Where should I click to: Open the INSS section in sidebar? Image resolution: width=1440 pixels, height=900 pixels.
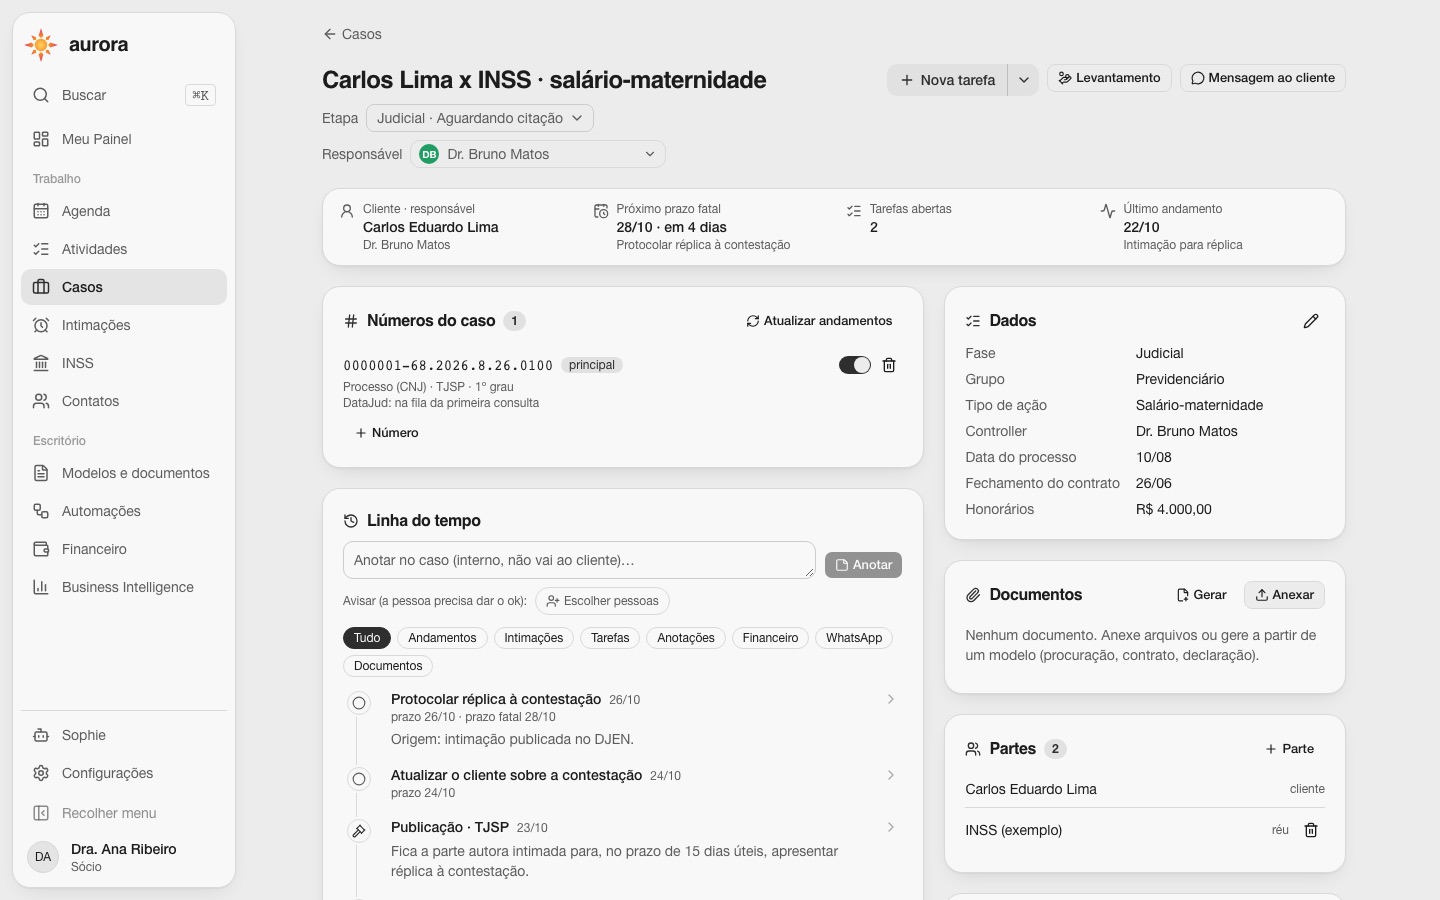tap(124, 363)
